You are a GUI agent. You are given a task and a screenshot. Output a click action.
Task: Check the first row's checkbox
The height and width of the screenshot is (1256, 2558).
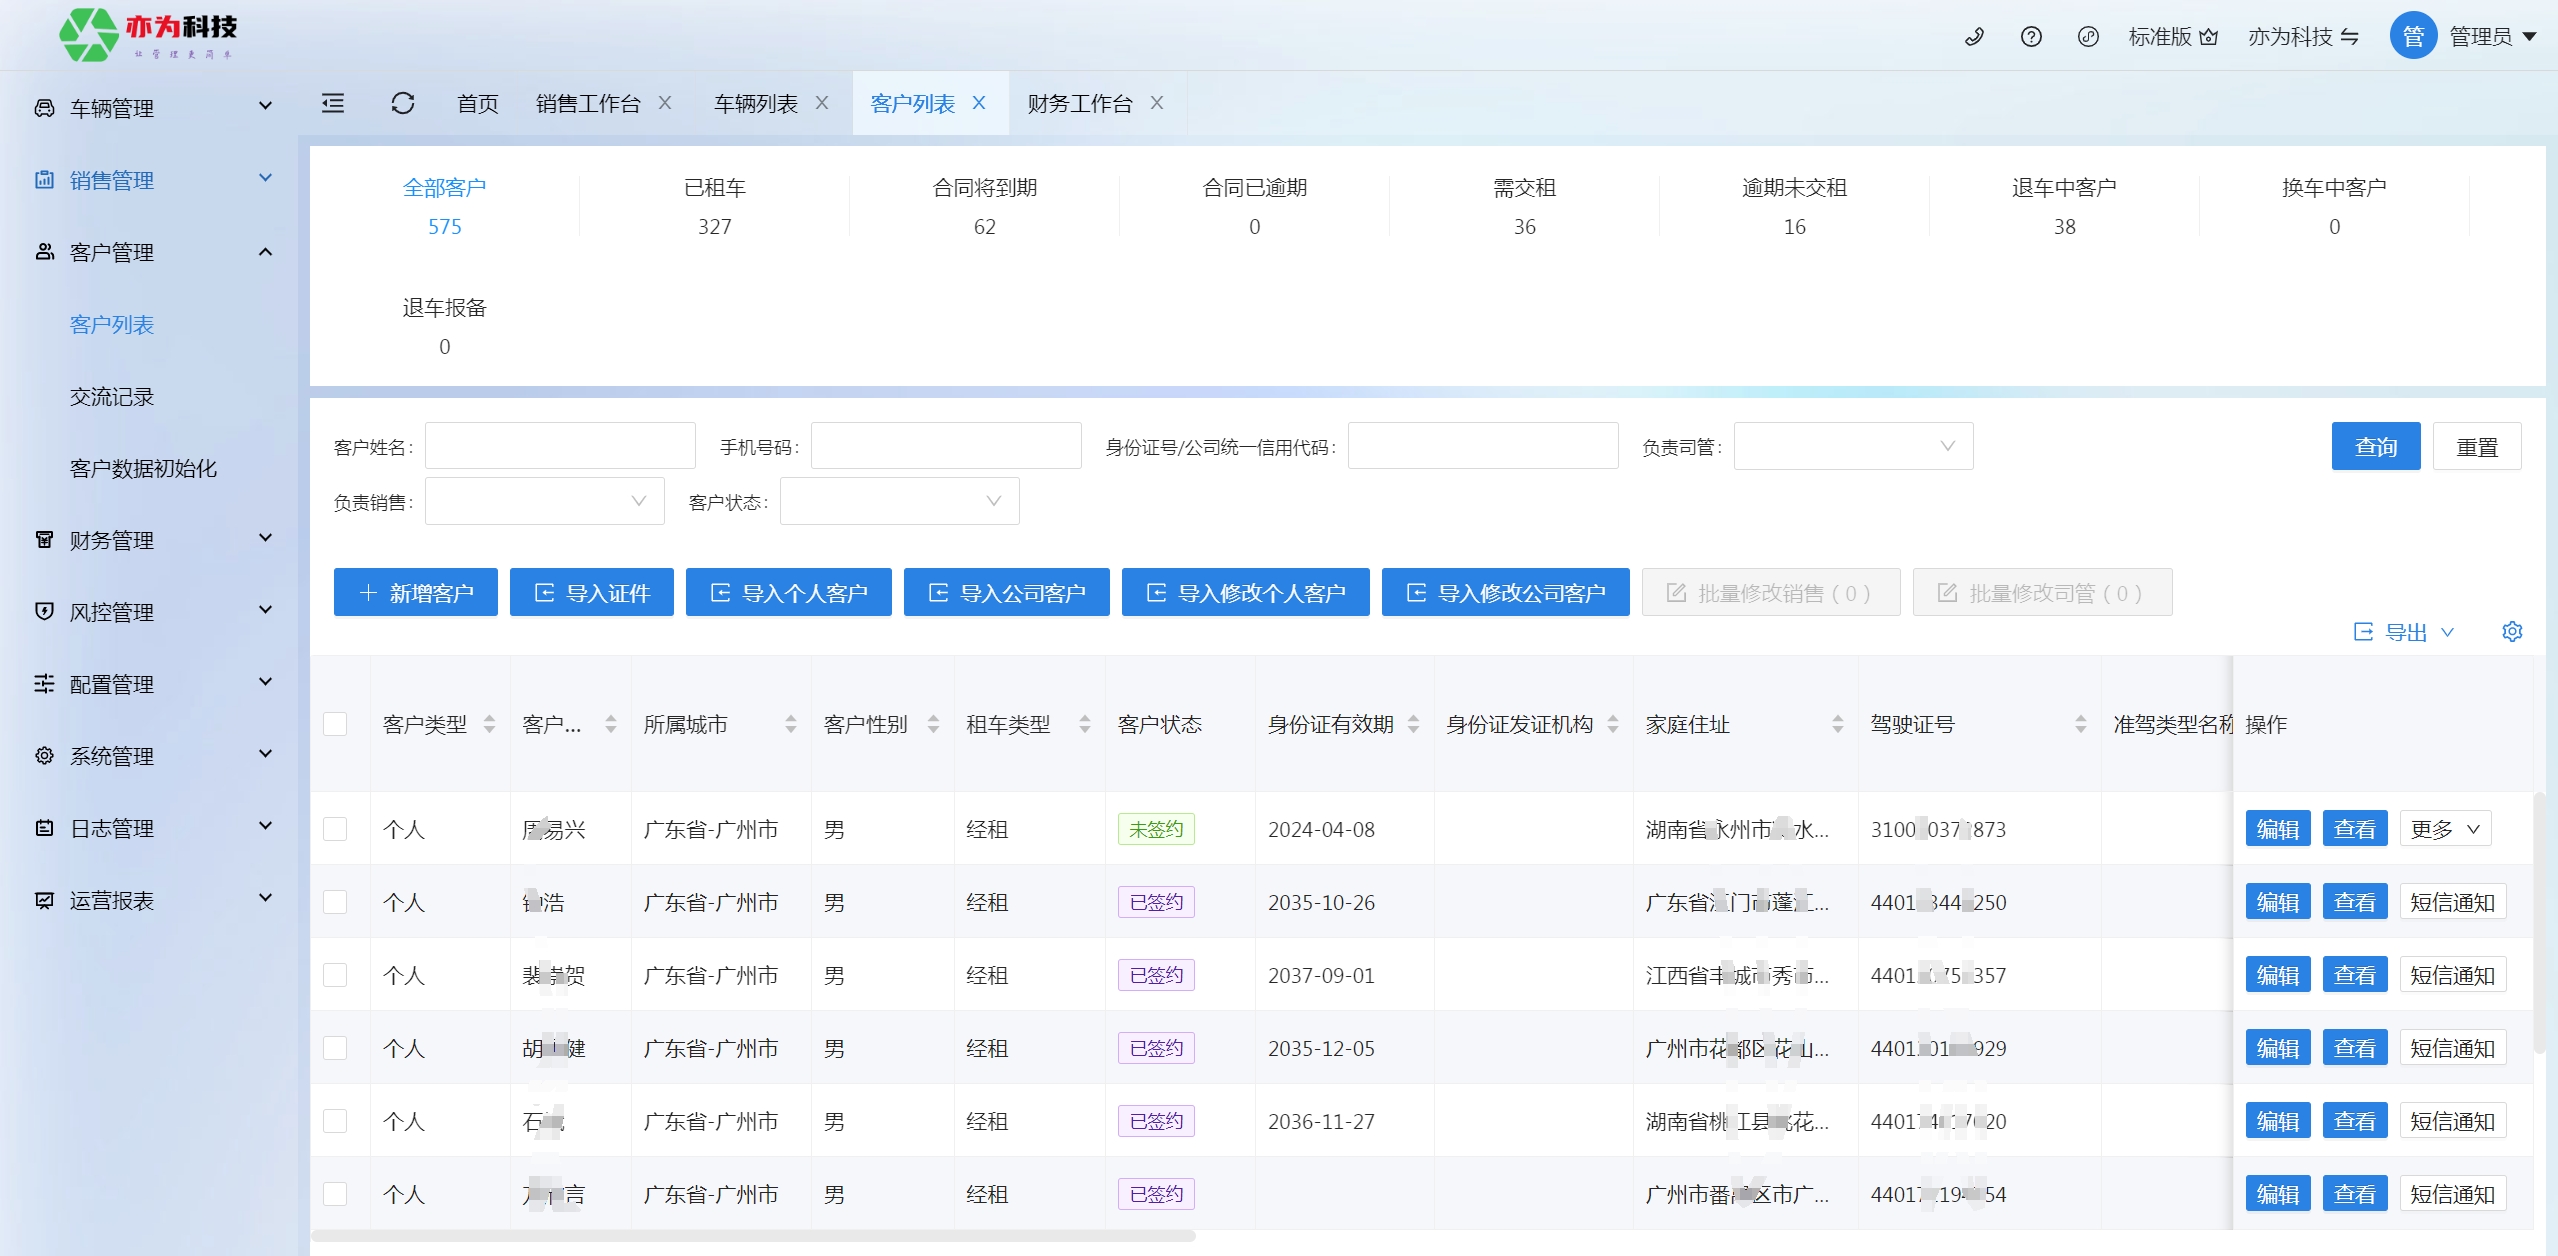point(335,829)
